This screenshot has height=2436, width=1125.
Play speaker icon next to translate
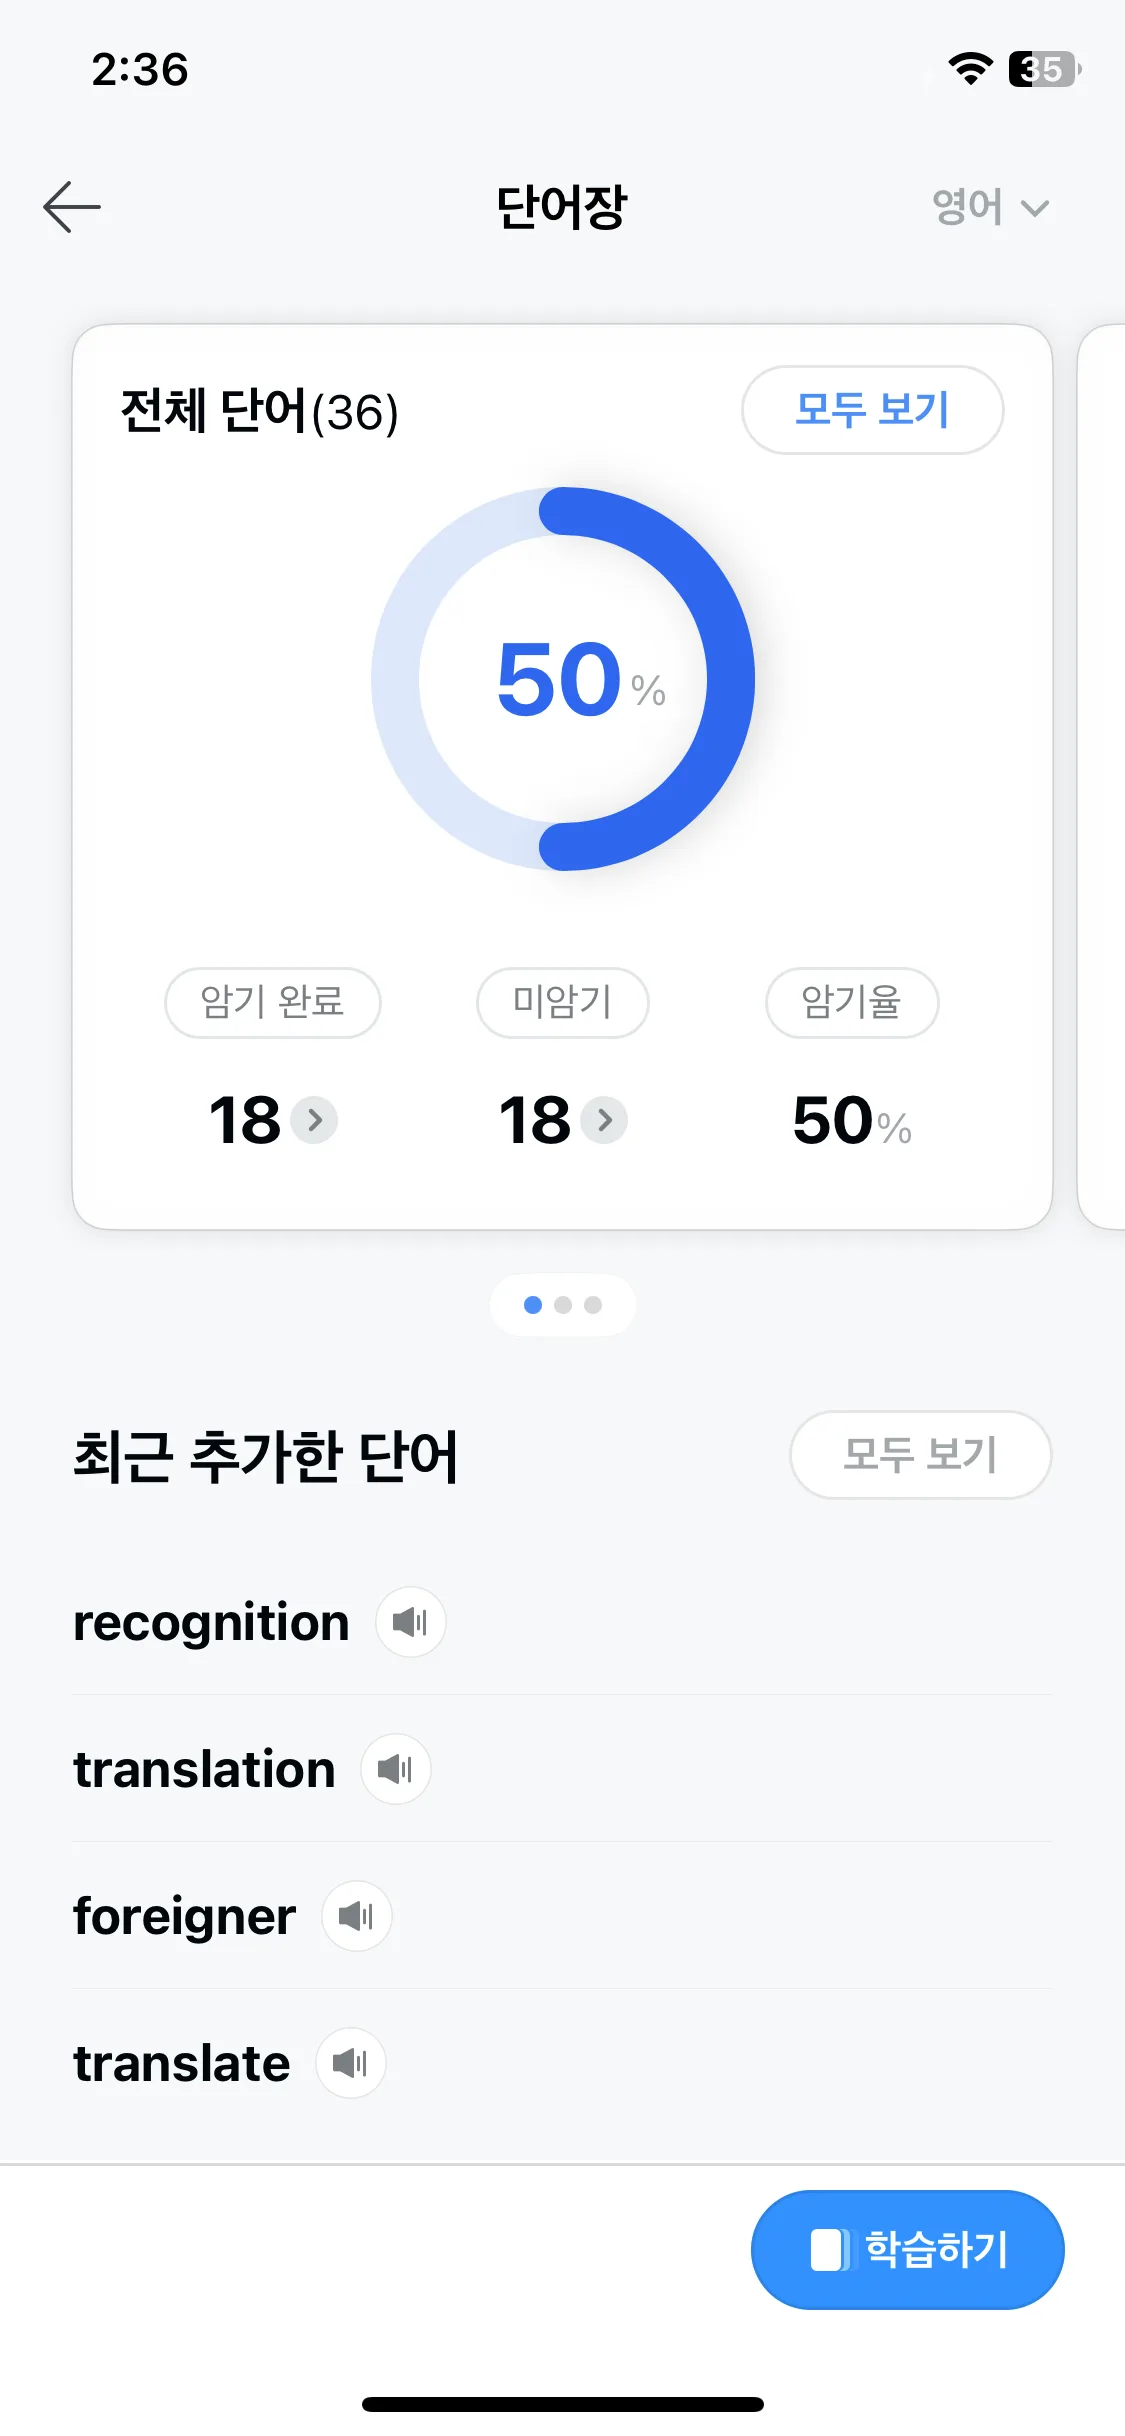pos(350,2063)
